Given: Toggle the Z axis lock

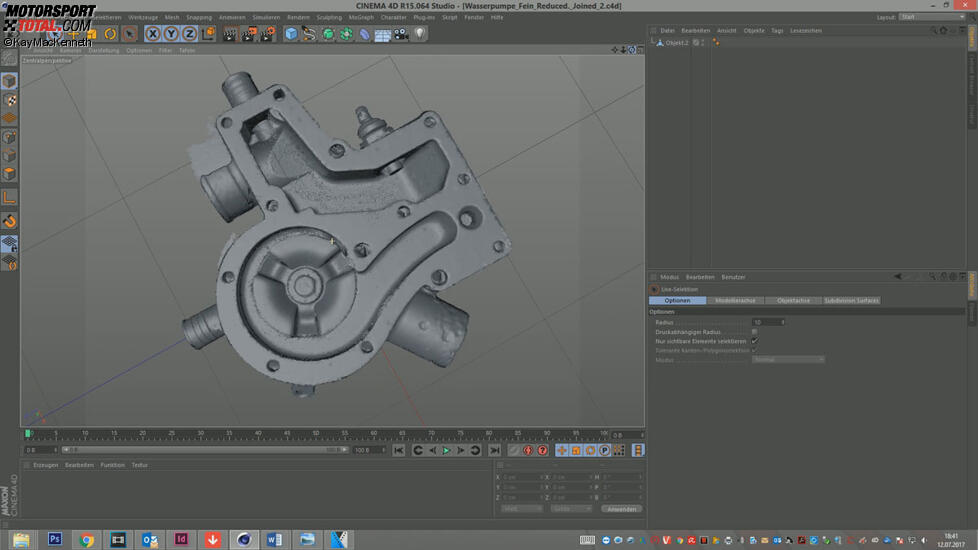Looking at the screenshot, I should click(189, 34).
